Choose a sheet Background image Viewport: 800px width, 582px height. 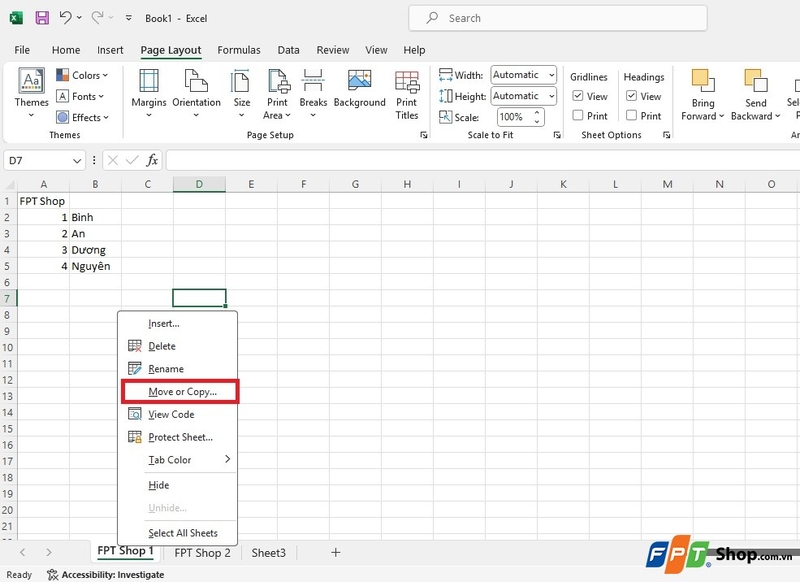click(359, 89)
